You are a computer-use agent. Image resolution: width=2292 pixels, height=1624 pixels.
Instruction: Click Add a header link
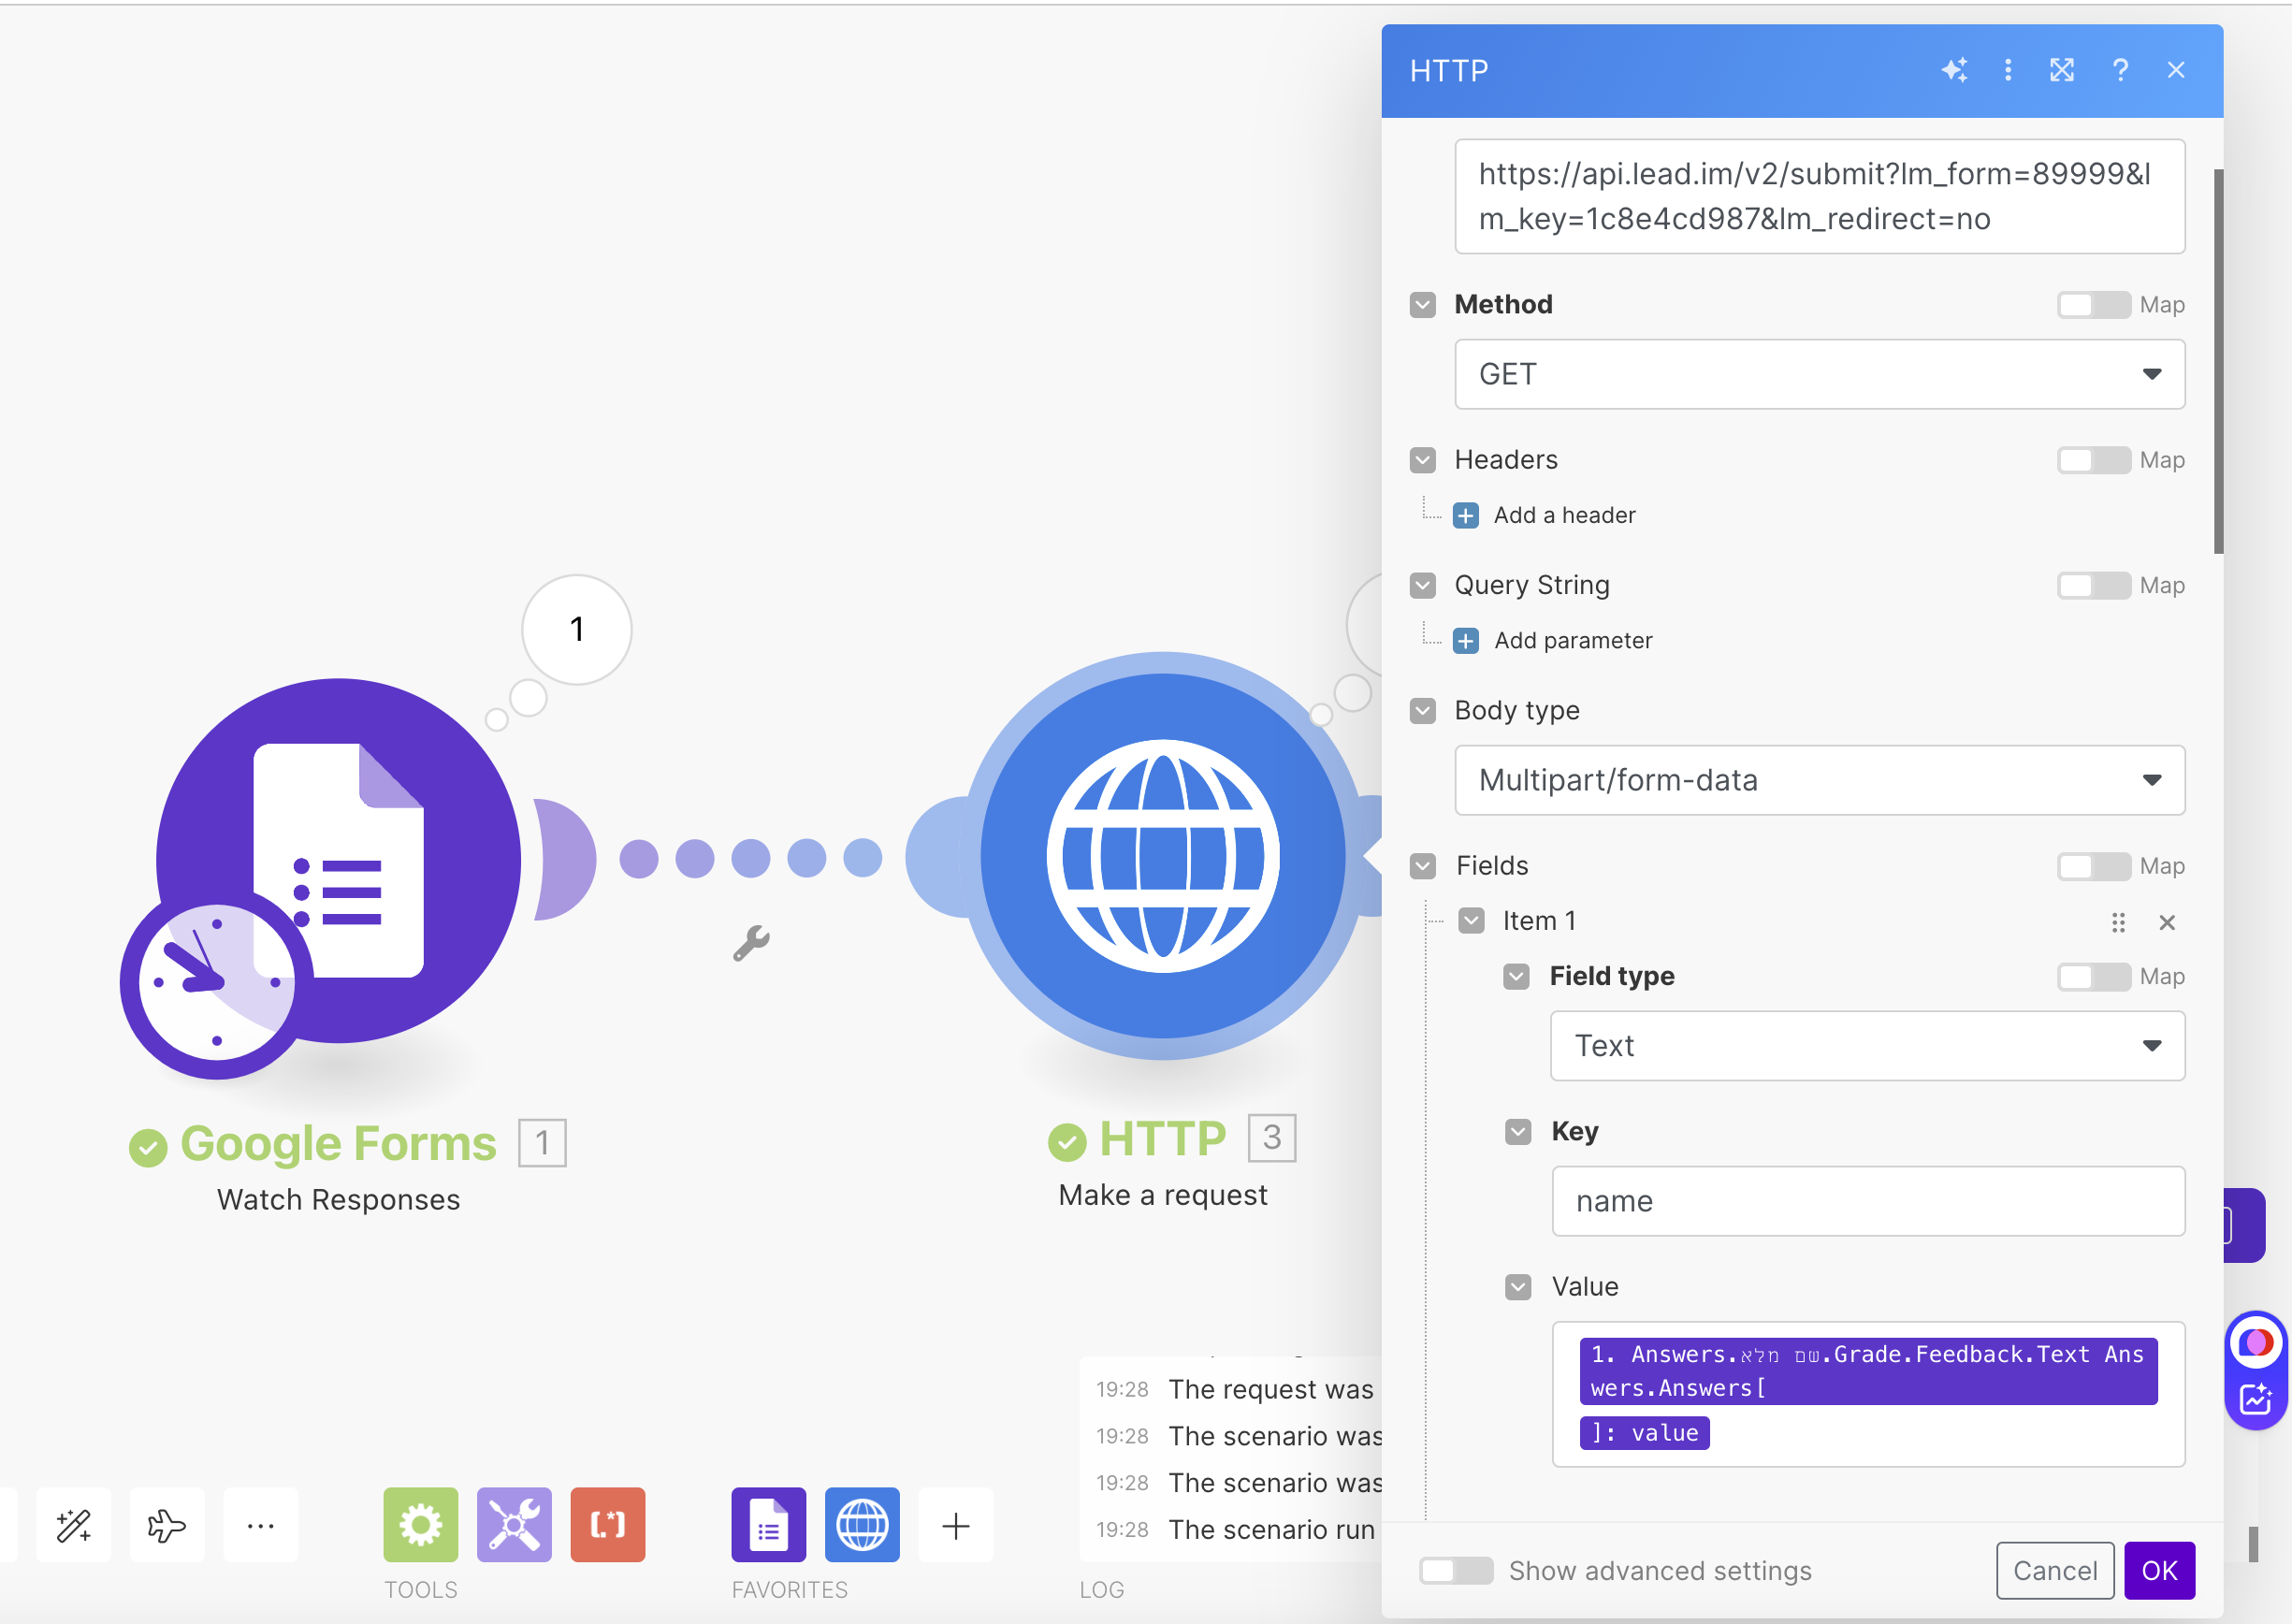(x=1563, y=515)
